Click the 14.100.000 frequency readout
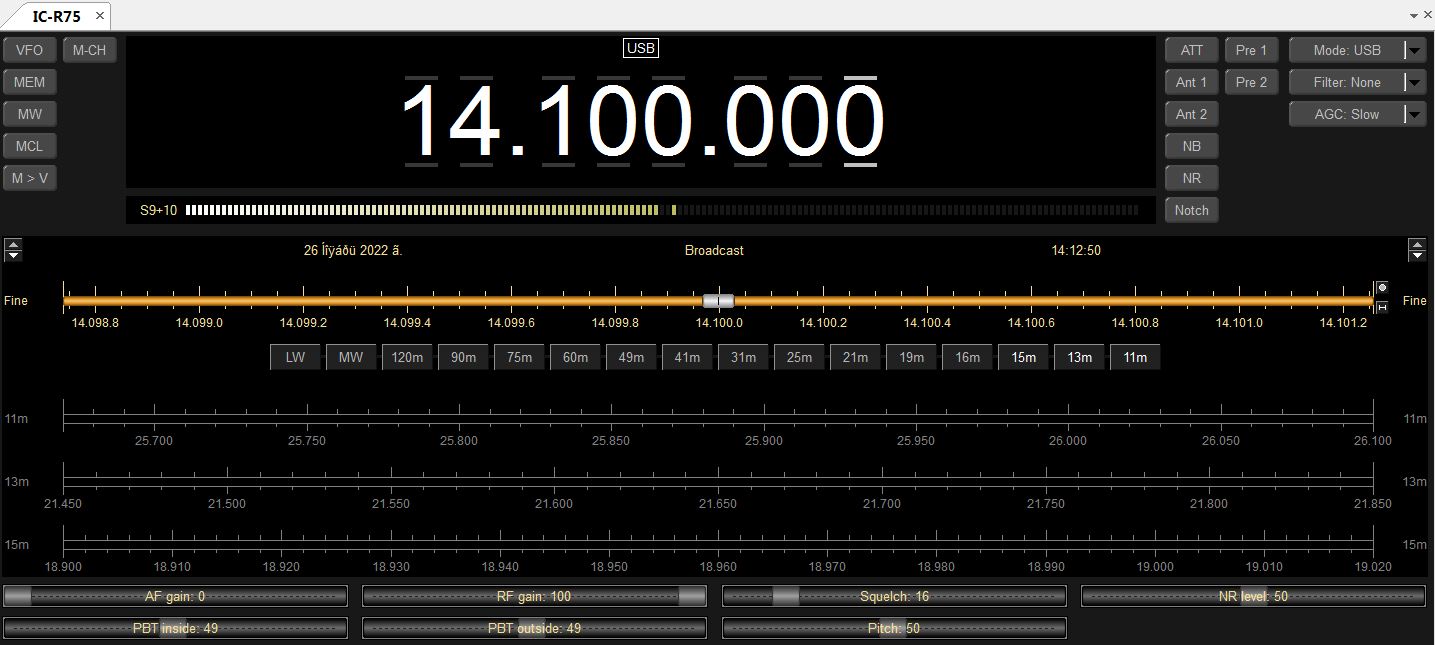This screenshot has height=645, width=1435. (642, 120)
